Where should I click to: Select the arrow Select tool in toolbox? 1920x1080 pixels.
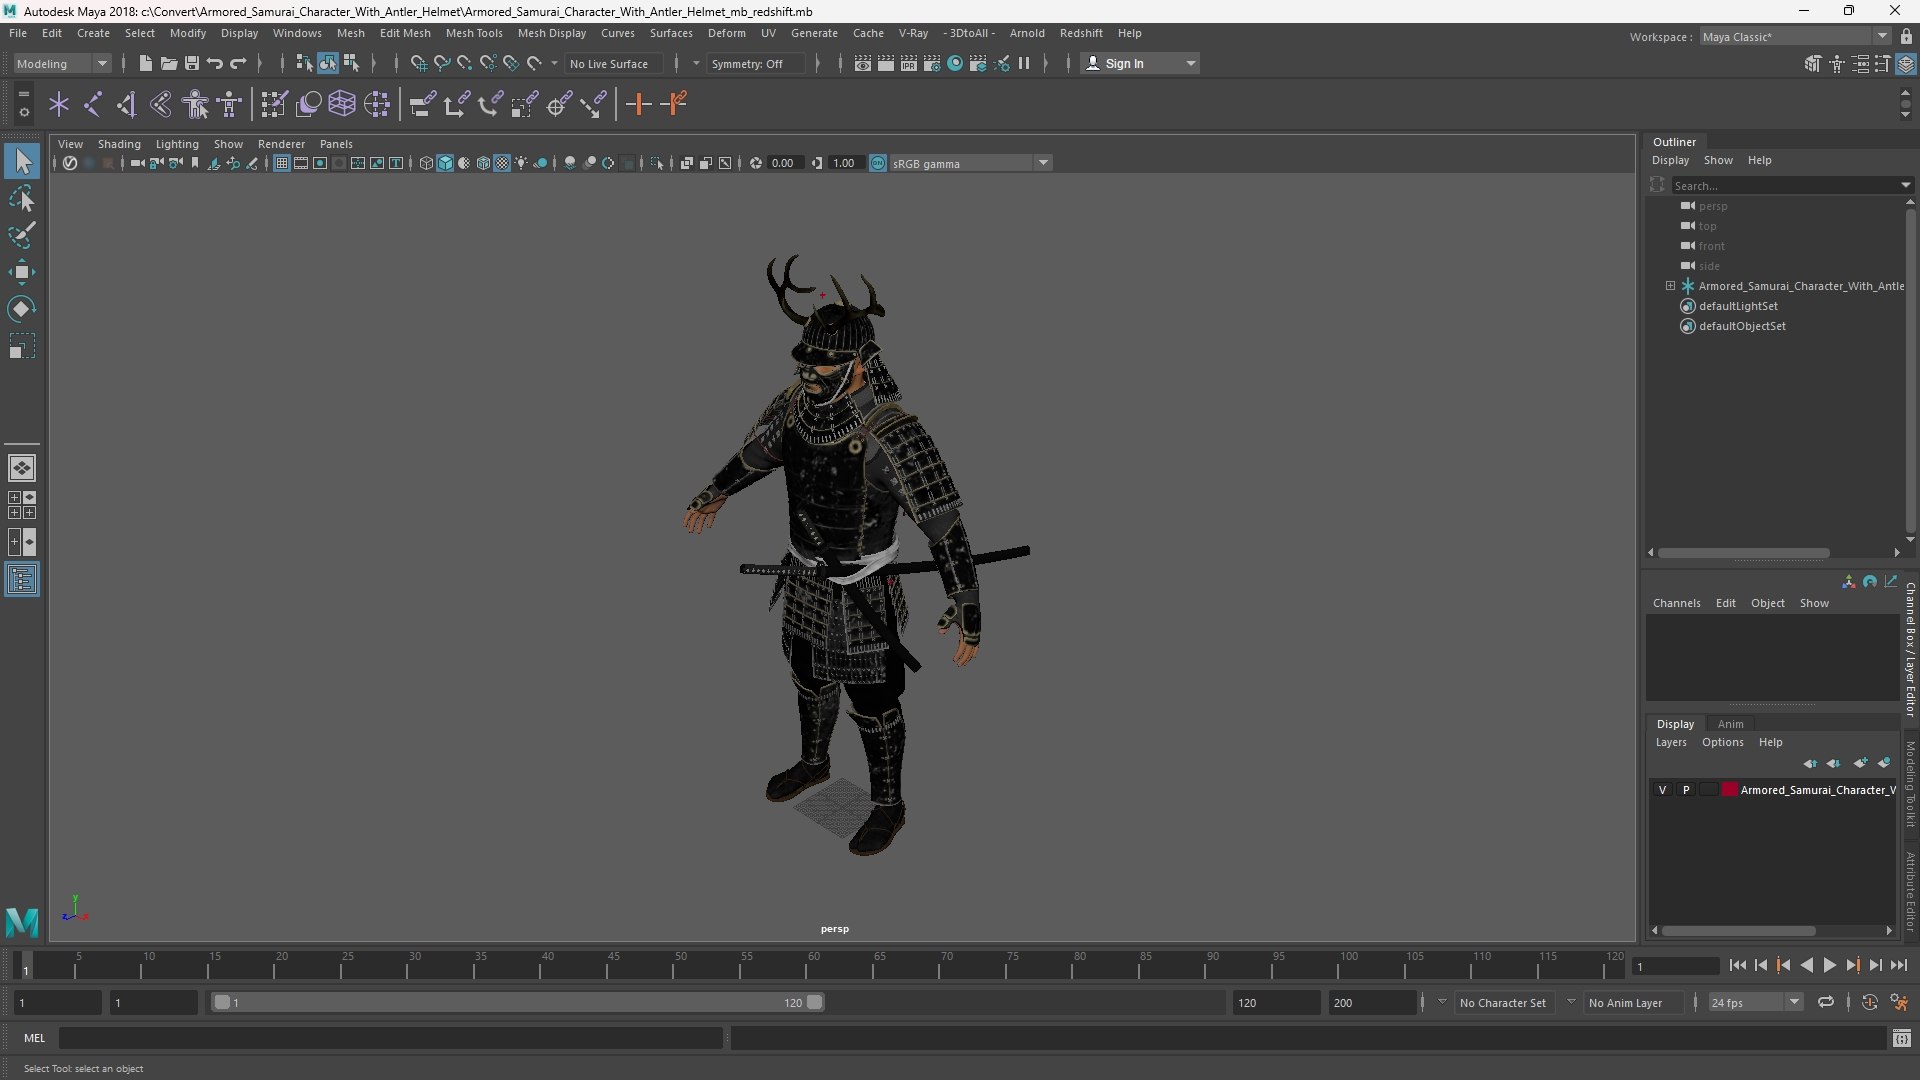click(x=22, y=161)
